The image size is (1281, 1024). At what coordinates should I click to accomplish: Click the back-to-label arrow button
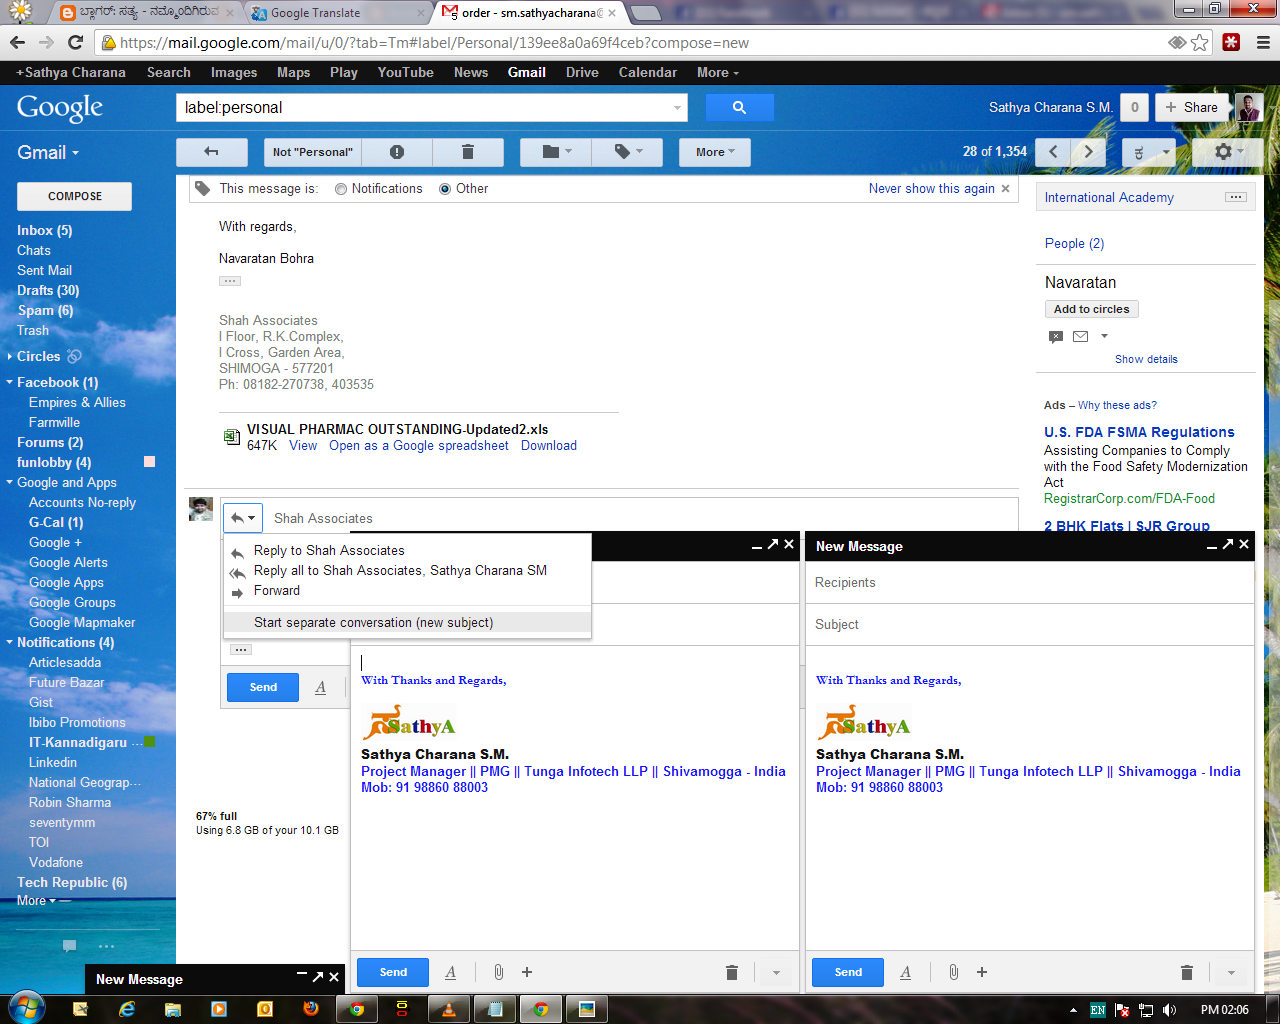(211, 152)
